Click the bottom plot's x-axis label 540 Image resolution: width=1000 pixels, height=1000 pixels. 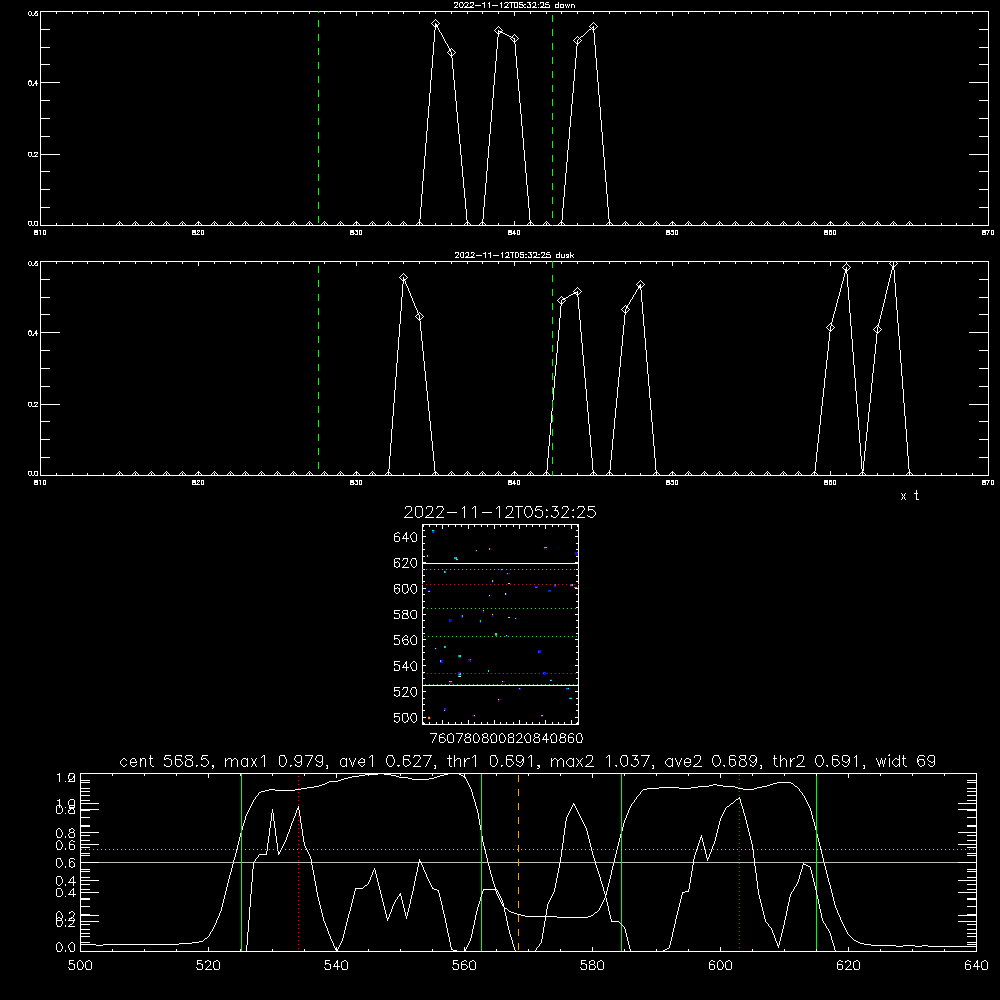pyautogui.click(x=336, y=966)
